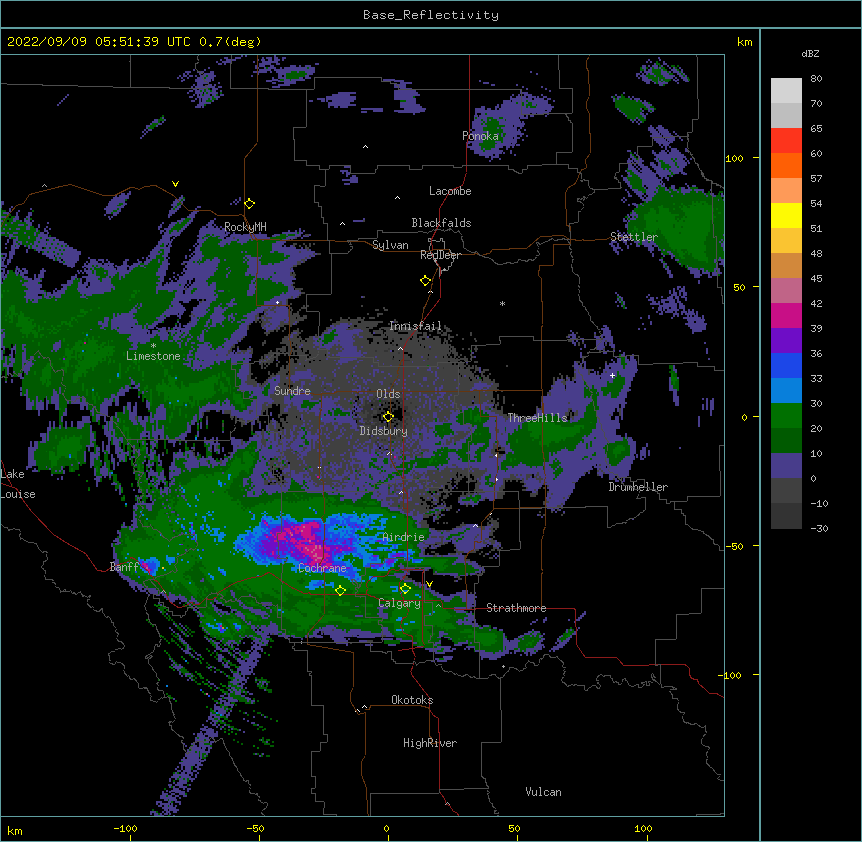Viewport: 862px width, 842px height.
Task: Click the Innisfail label
Action: [415, 326]
